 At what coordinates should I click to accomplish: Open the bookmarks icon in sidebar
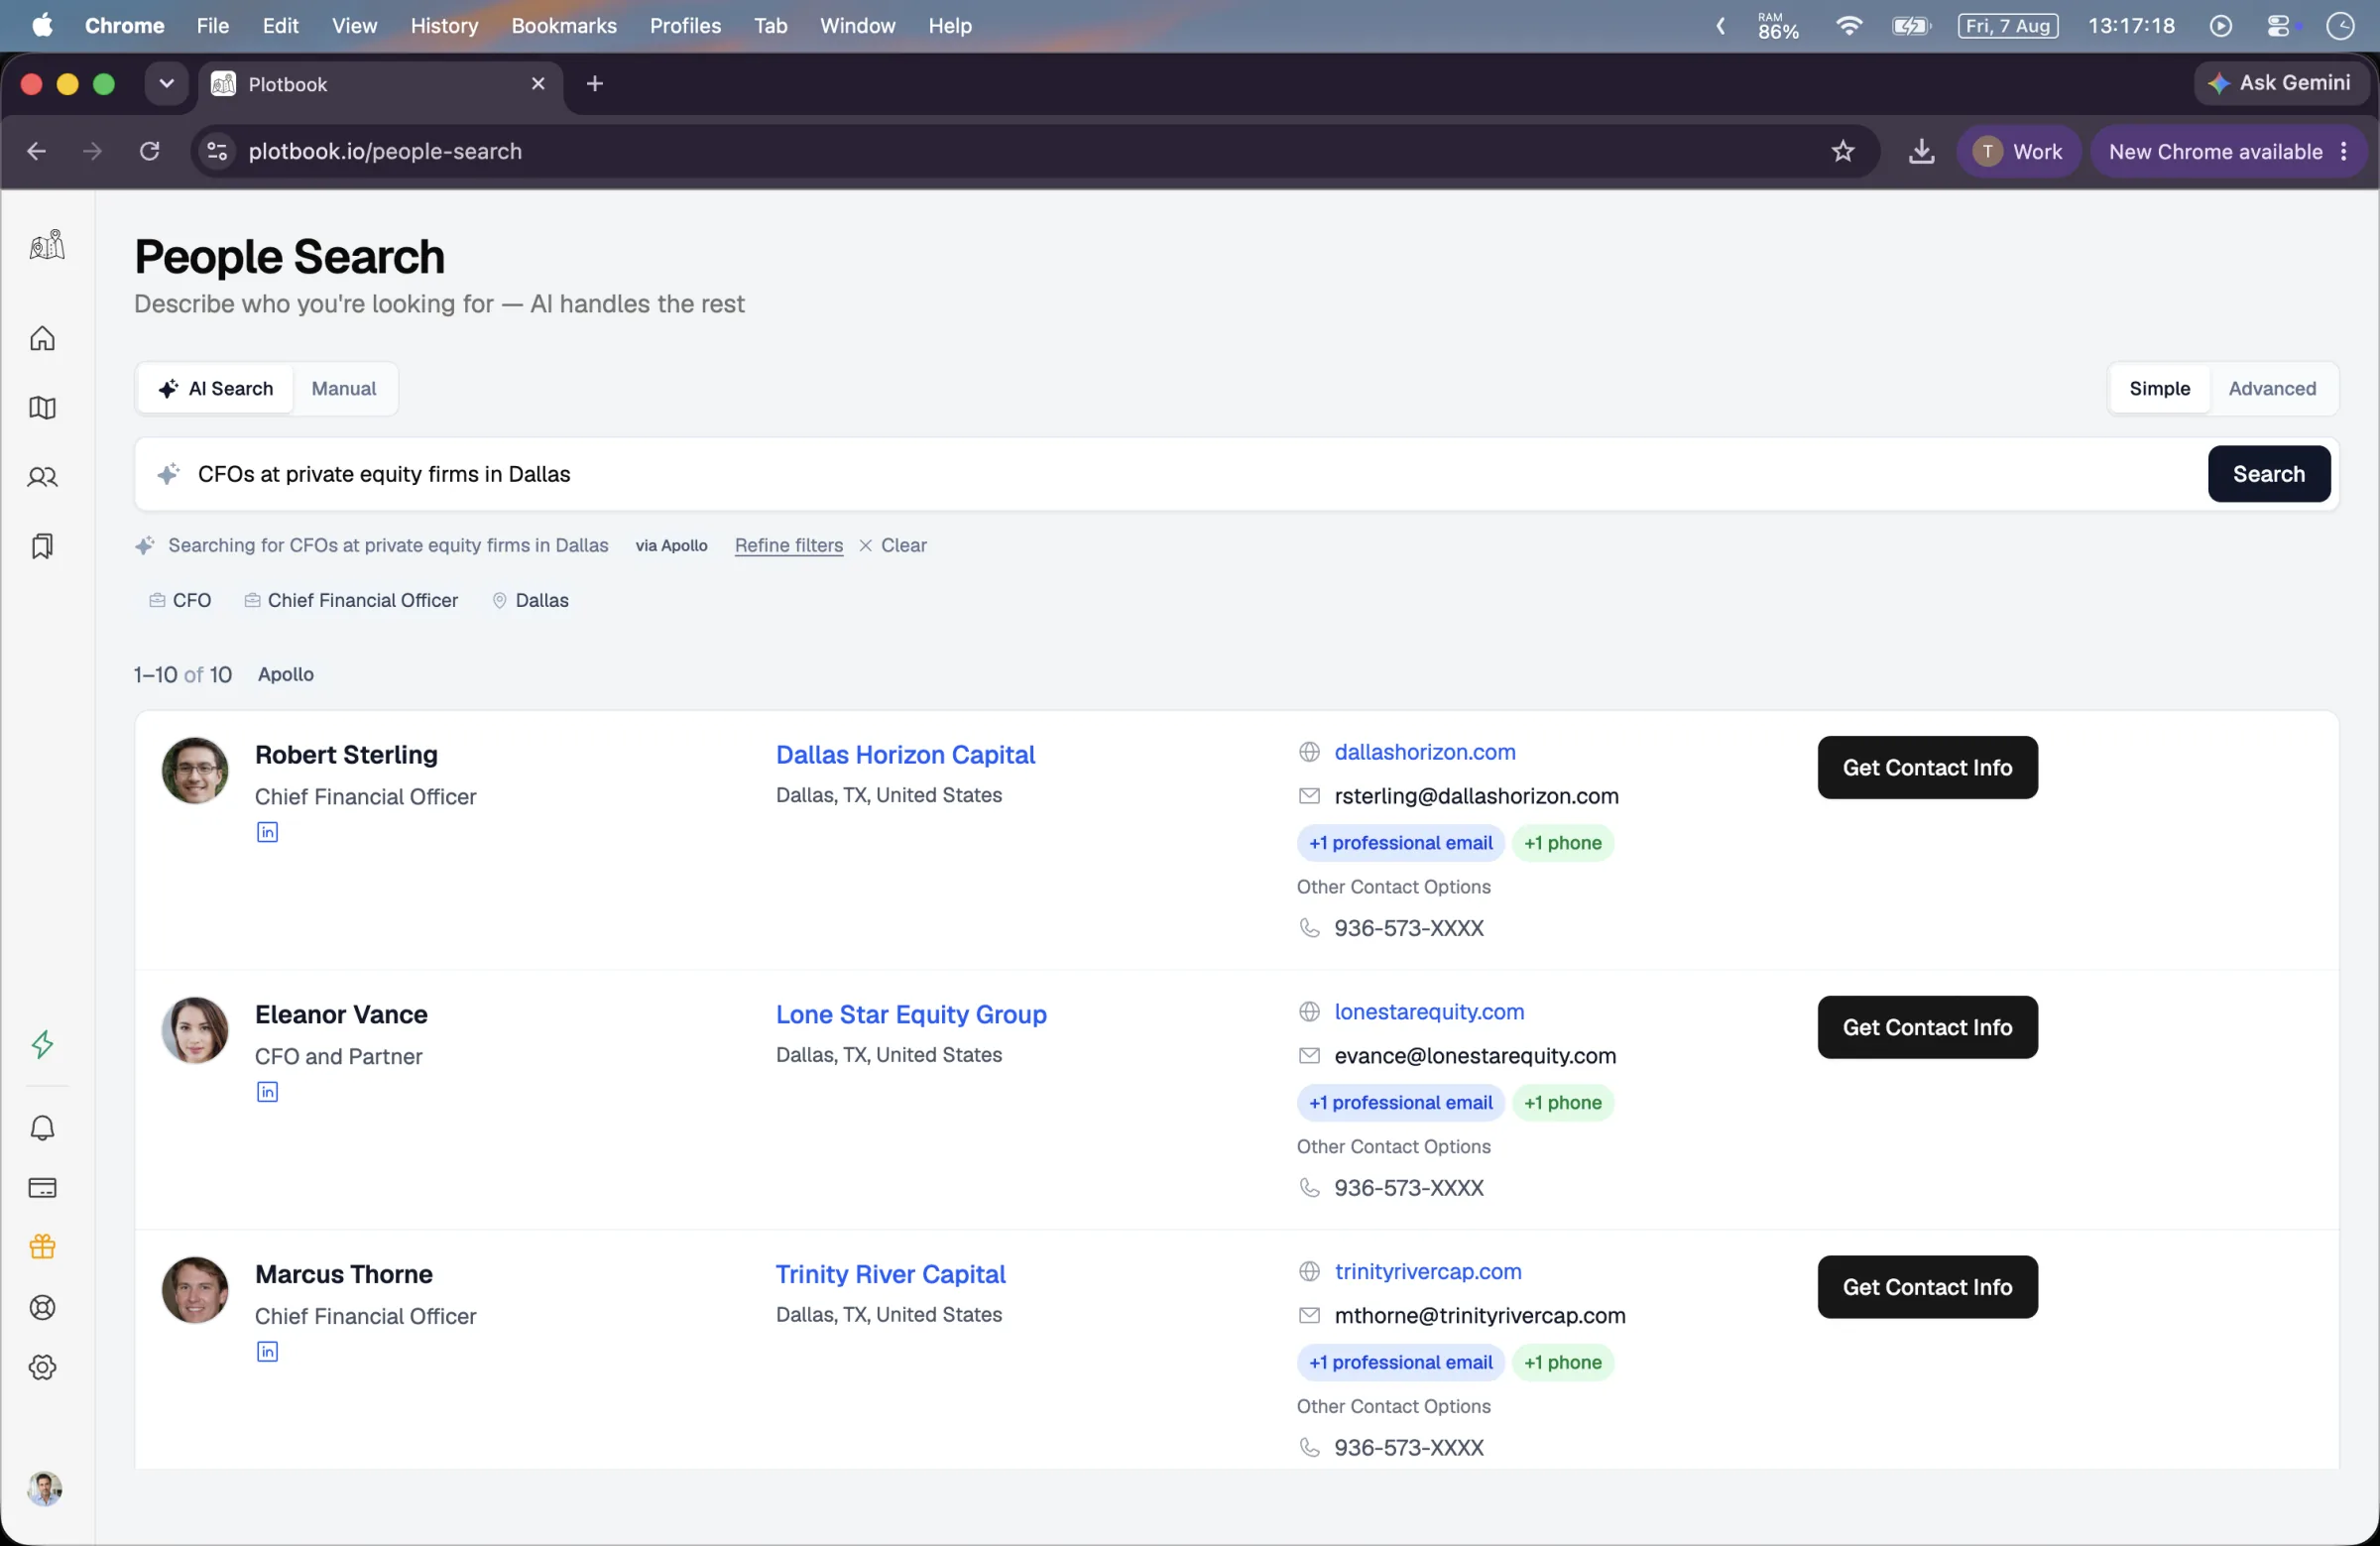click(42, 546)
